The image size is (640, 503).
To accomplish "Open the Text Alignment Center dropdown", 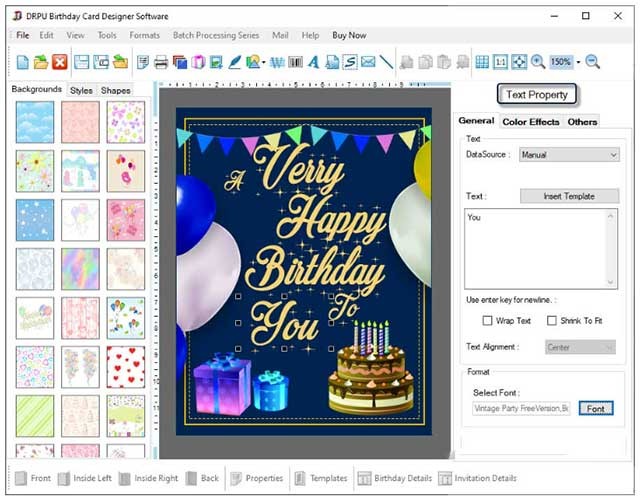I will pos(580,347).
